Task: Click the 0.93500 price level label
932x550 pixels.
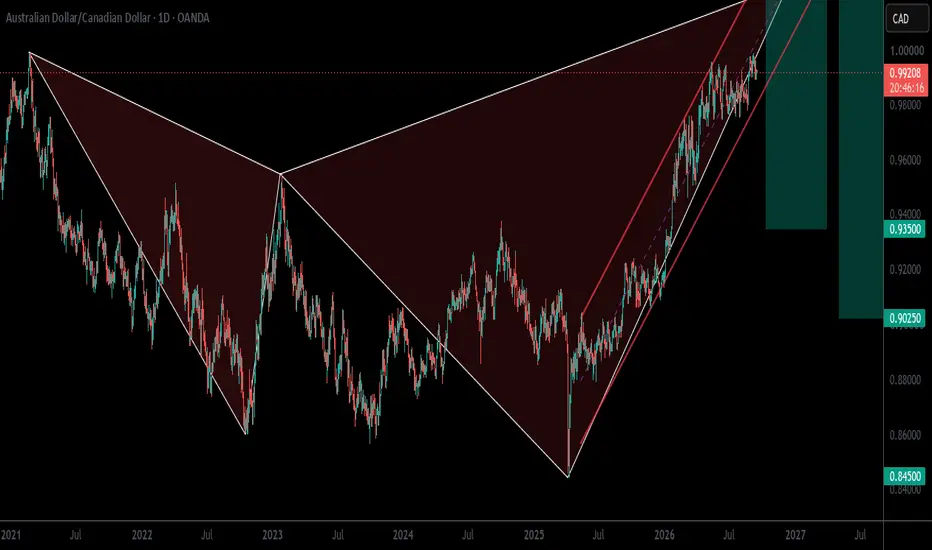Action: pyautogui.click(x=905, y=230)
